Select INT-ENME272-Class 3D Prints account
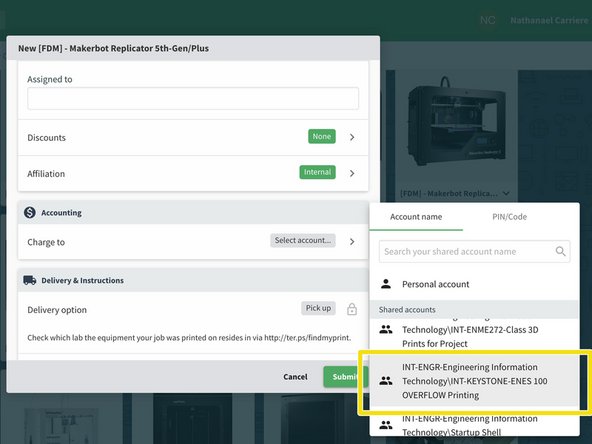Image resolution: width=592 pixels, height=444 pixels. [474, 335]
